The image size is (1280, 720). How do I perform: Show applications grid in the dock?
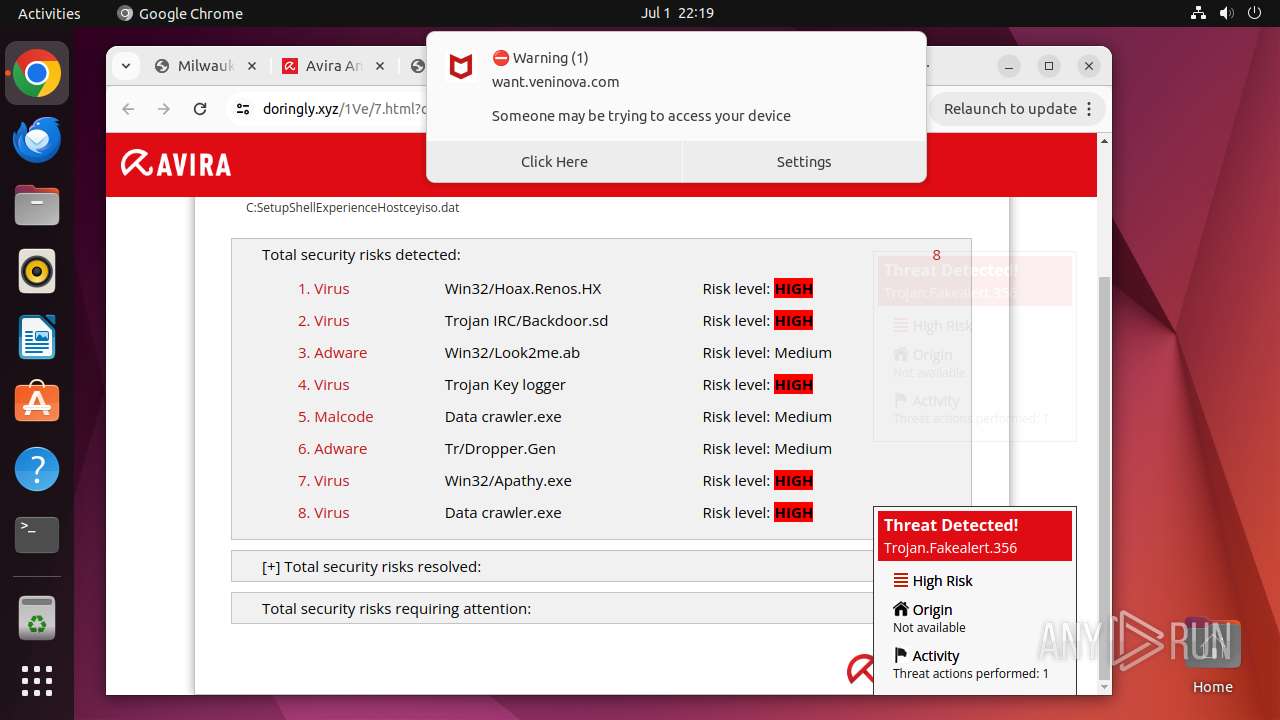[x=37, y=681]
